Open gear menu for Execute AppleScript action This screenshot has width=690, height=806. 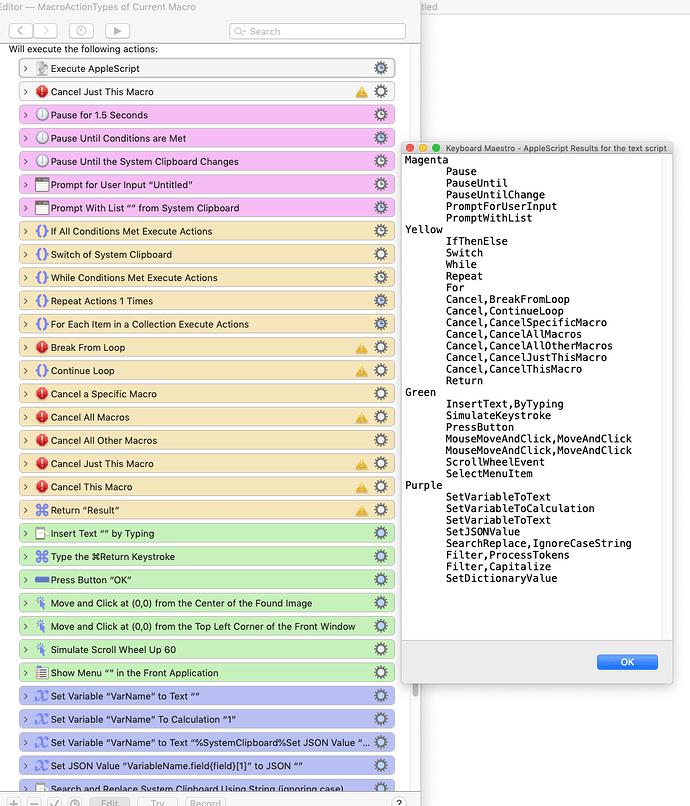click(x=380, y=68)
